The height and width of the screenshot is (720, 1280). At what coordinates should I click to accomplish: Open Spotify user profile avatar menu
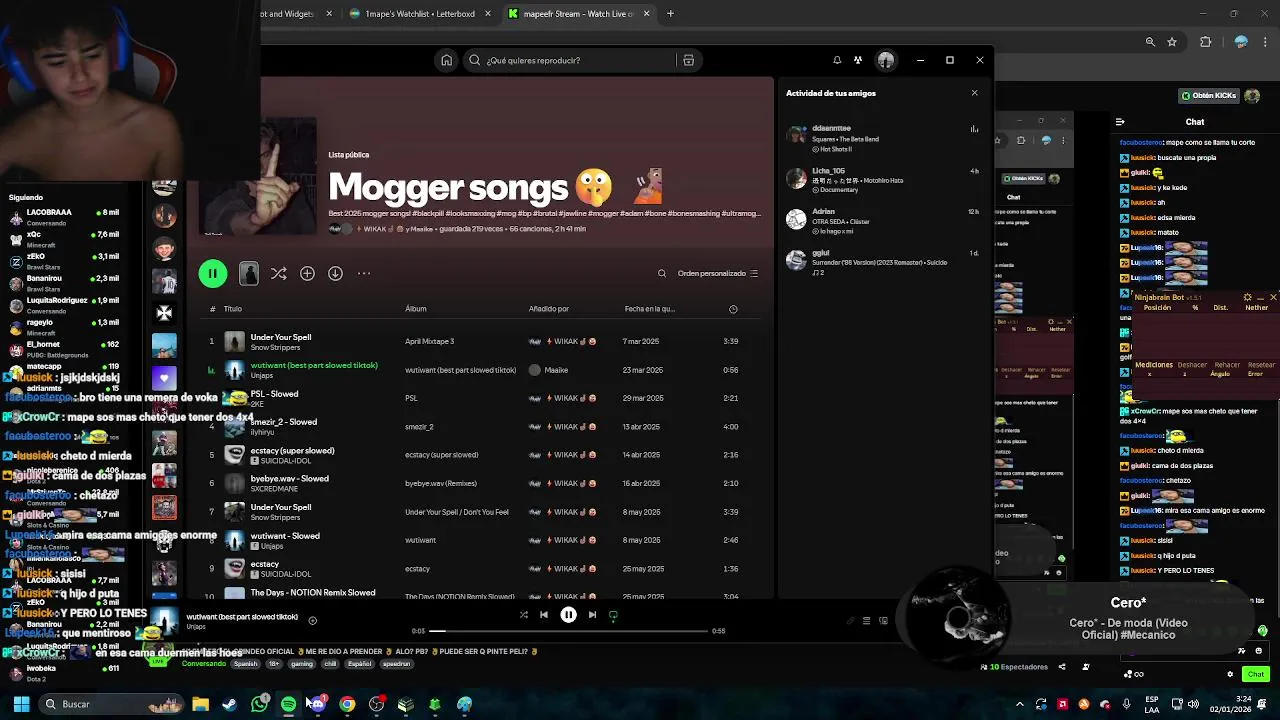(886, 60)
